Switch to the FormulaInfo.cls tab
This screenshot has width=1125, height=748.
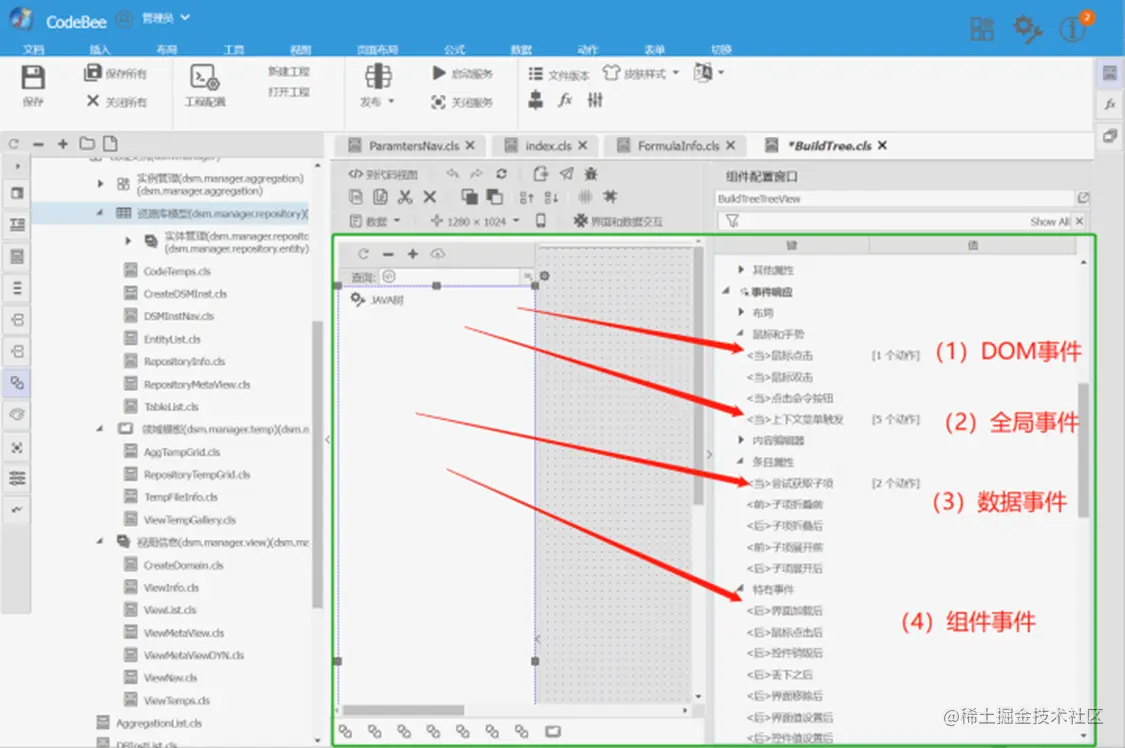[677, 146]
